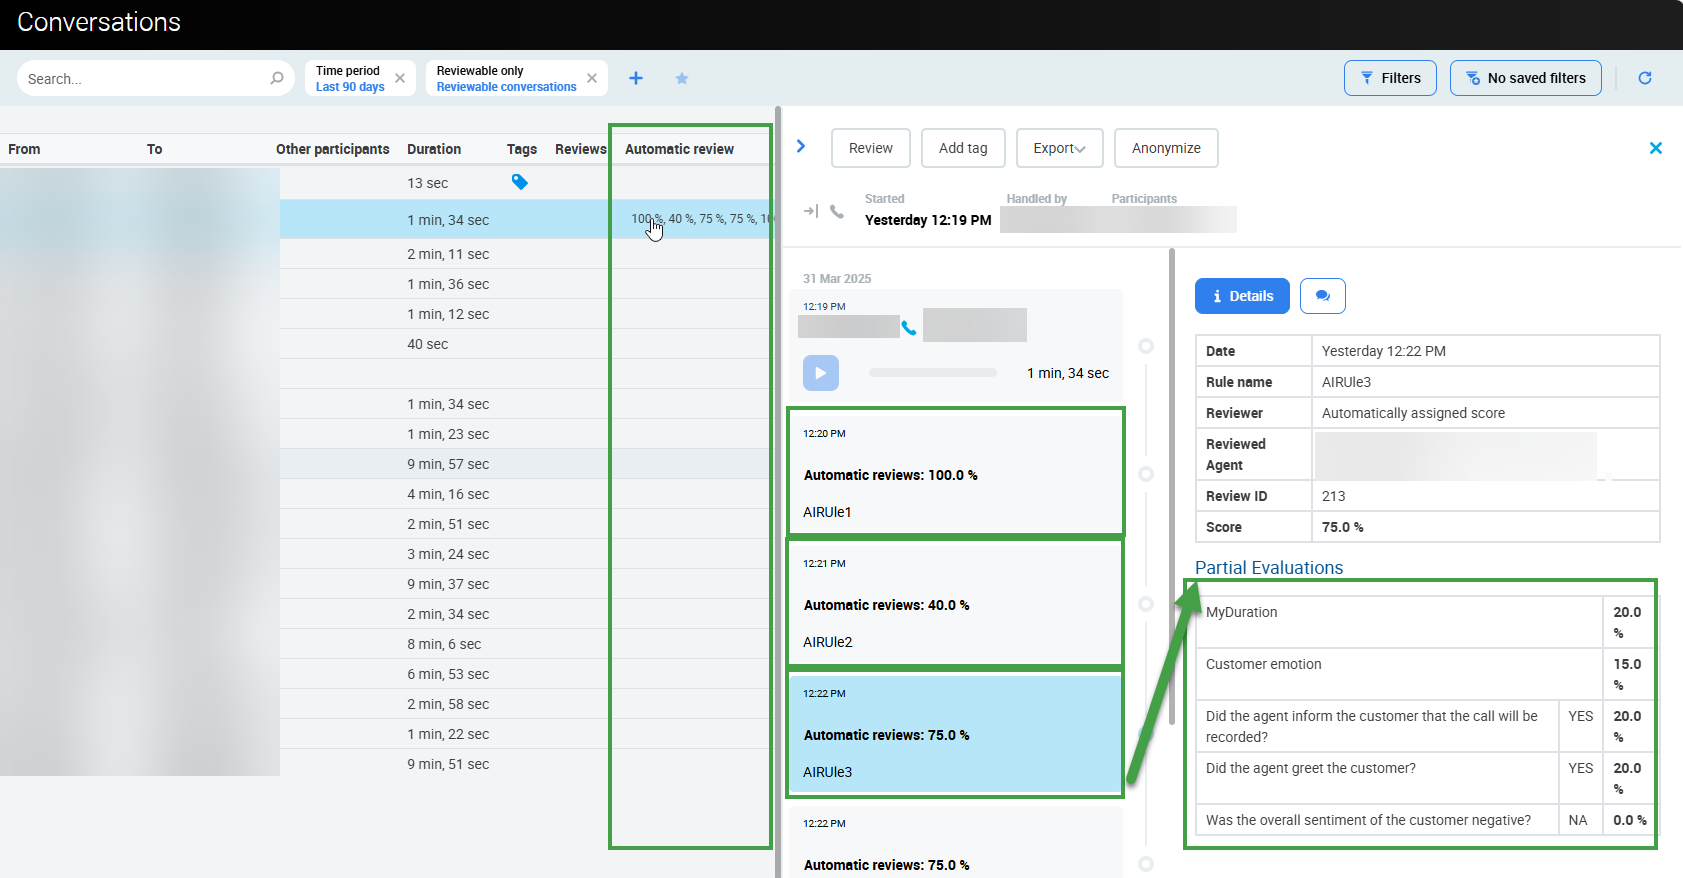Click the Review button
This screenshot has width=1683, height=878.
tap(870, 148)
